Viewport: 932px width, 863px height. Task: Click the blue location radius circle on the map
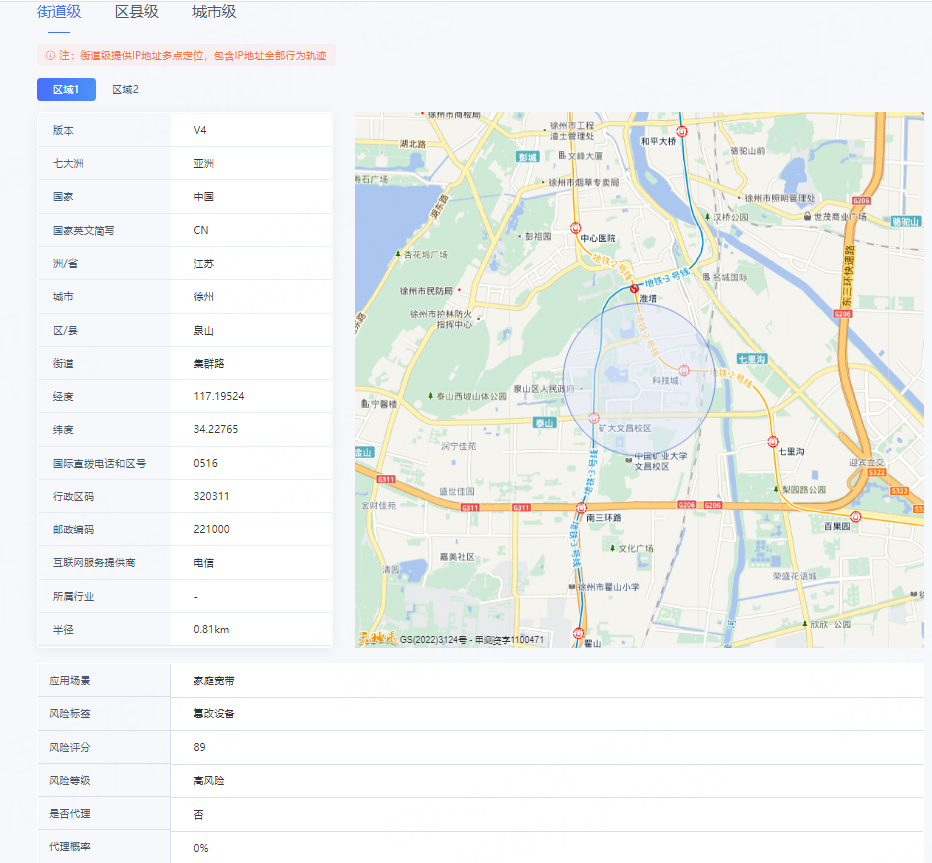[x=639, y=379]
